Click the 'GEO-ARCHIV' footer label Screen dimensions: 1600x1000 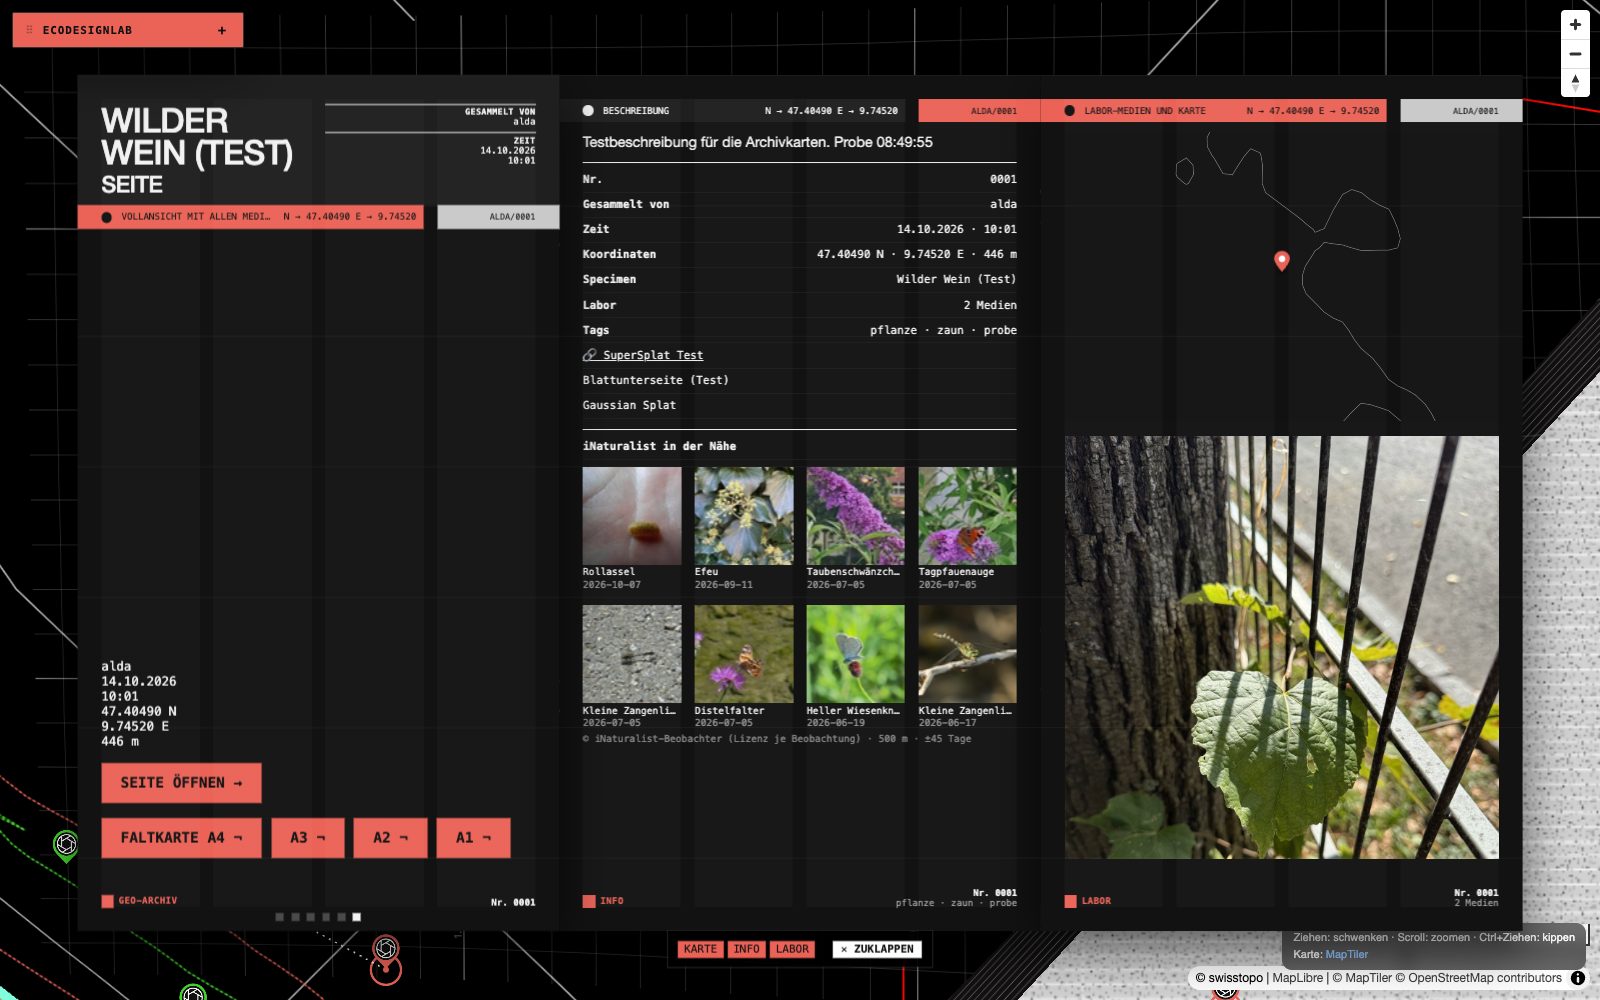click(148, 901)
